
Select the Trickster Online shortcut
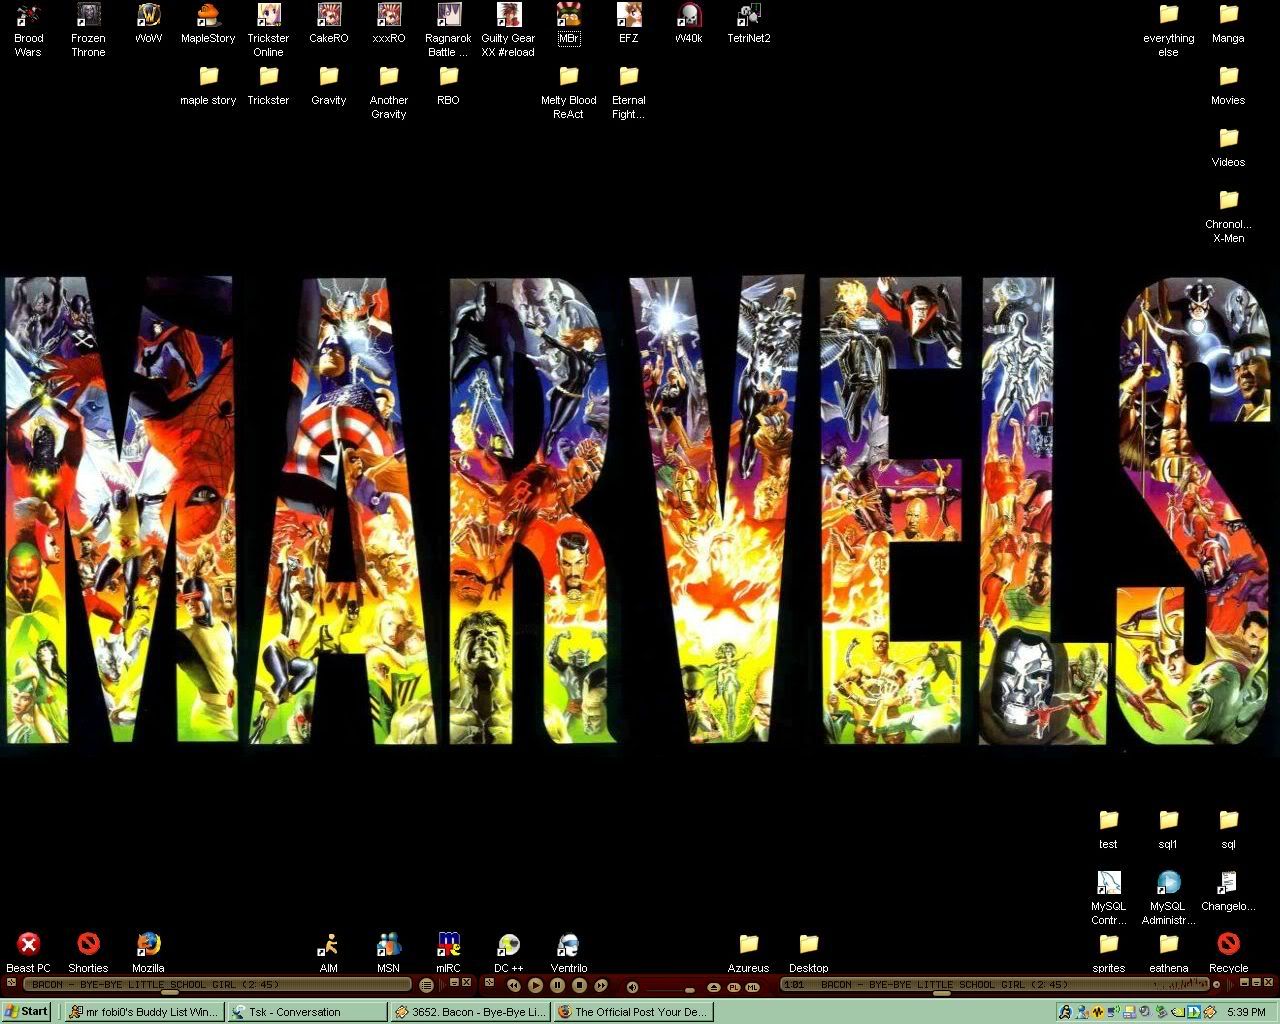268,30
